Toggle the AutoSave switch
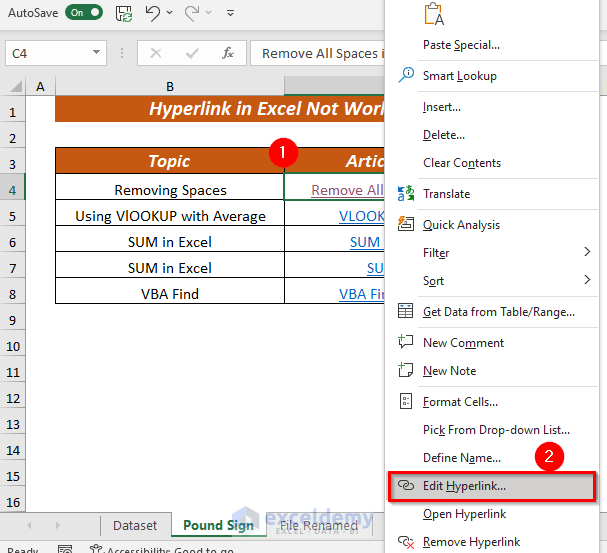The width and height of the screenshot is (607, 553). 84,13
